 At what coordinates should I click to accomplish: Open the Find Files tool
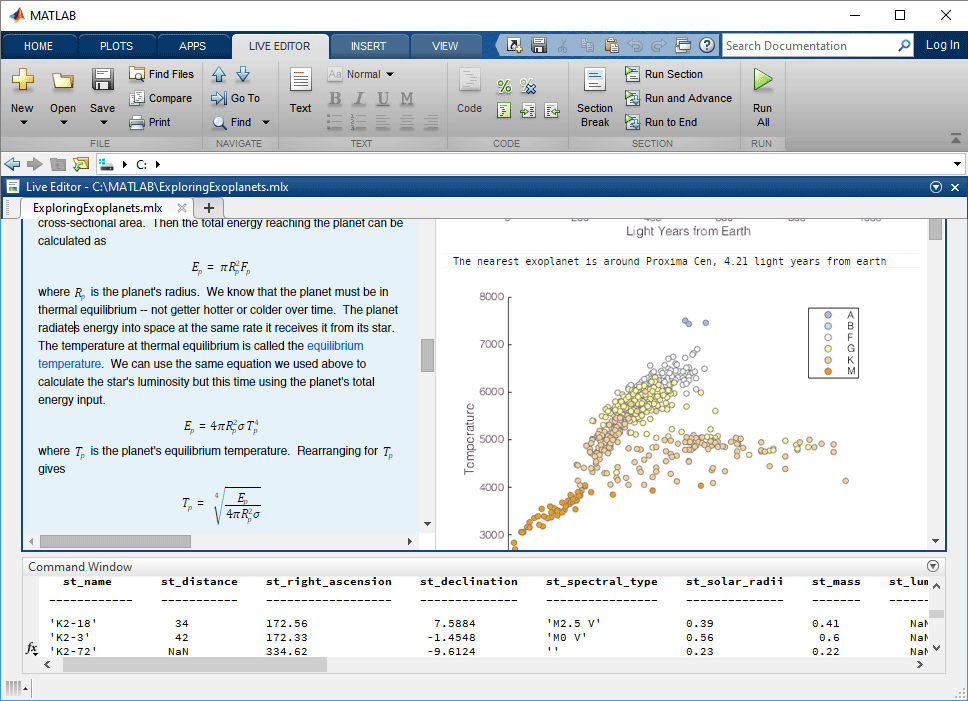click(x=161, y=73)
